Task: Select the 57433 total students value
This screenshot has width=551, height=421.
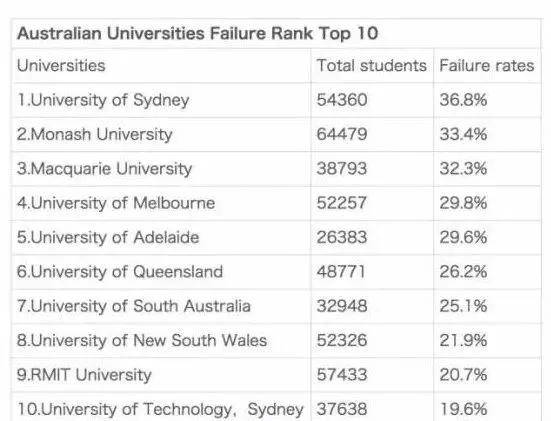Action: pyautogui.click(x=342, y=375)
